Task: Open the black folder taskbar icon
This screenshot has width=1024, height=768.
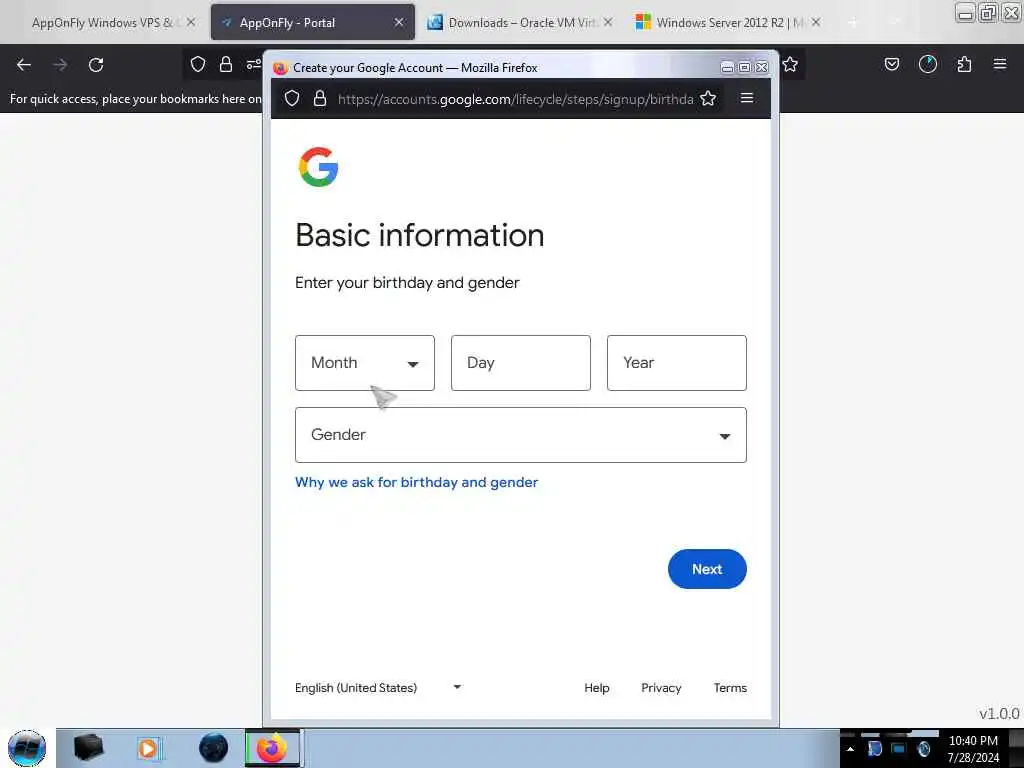Action: coord(89,748)
